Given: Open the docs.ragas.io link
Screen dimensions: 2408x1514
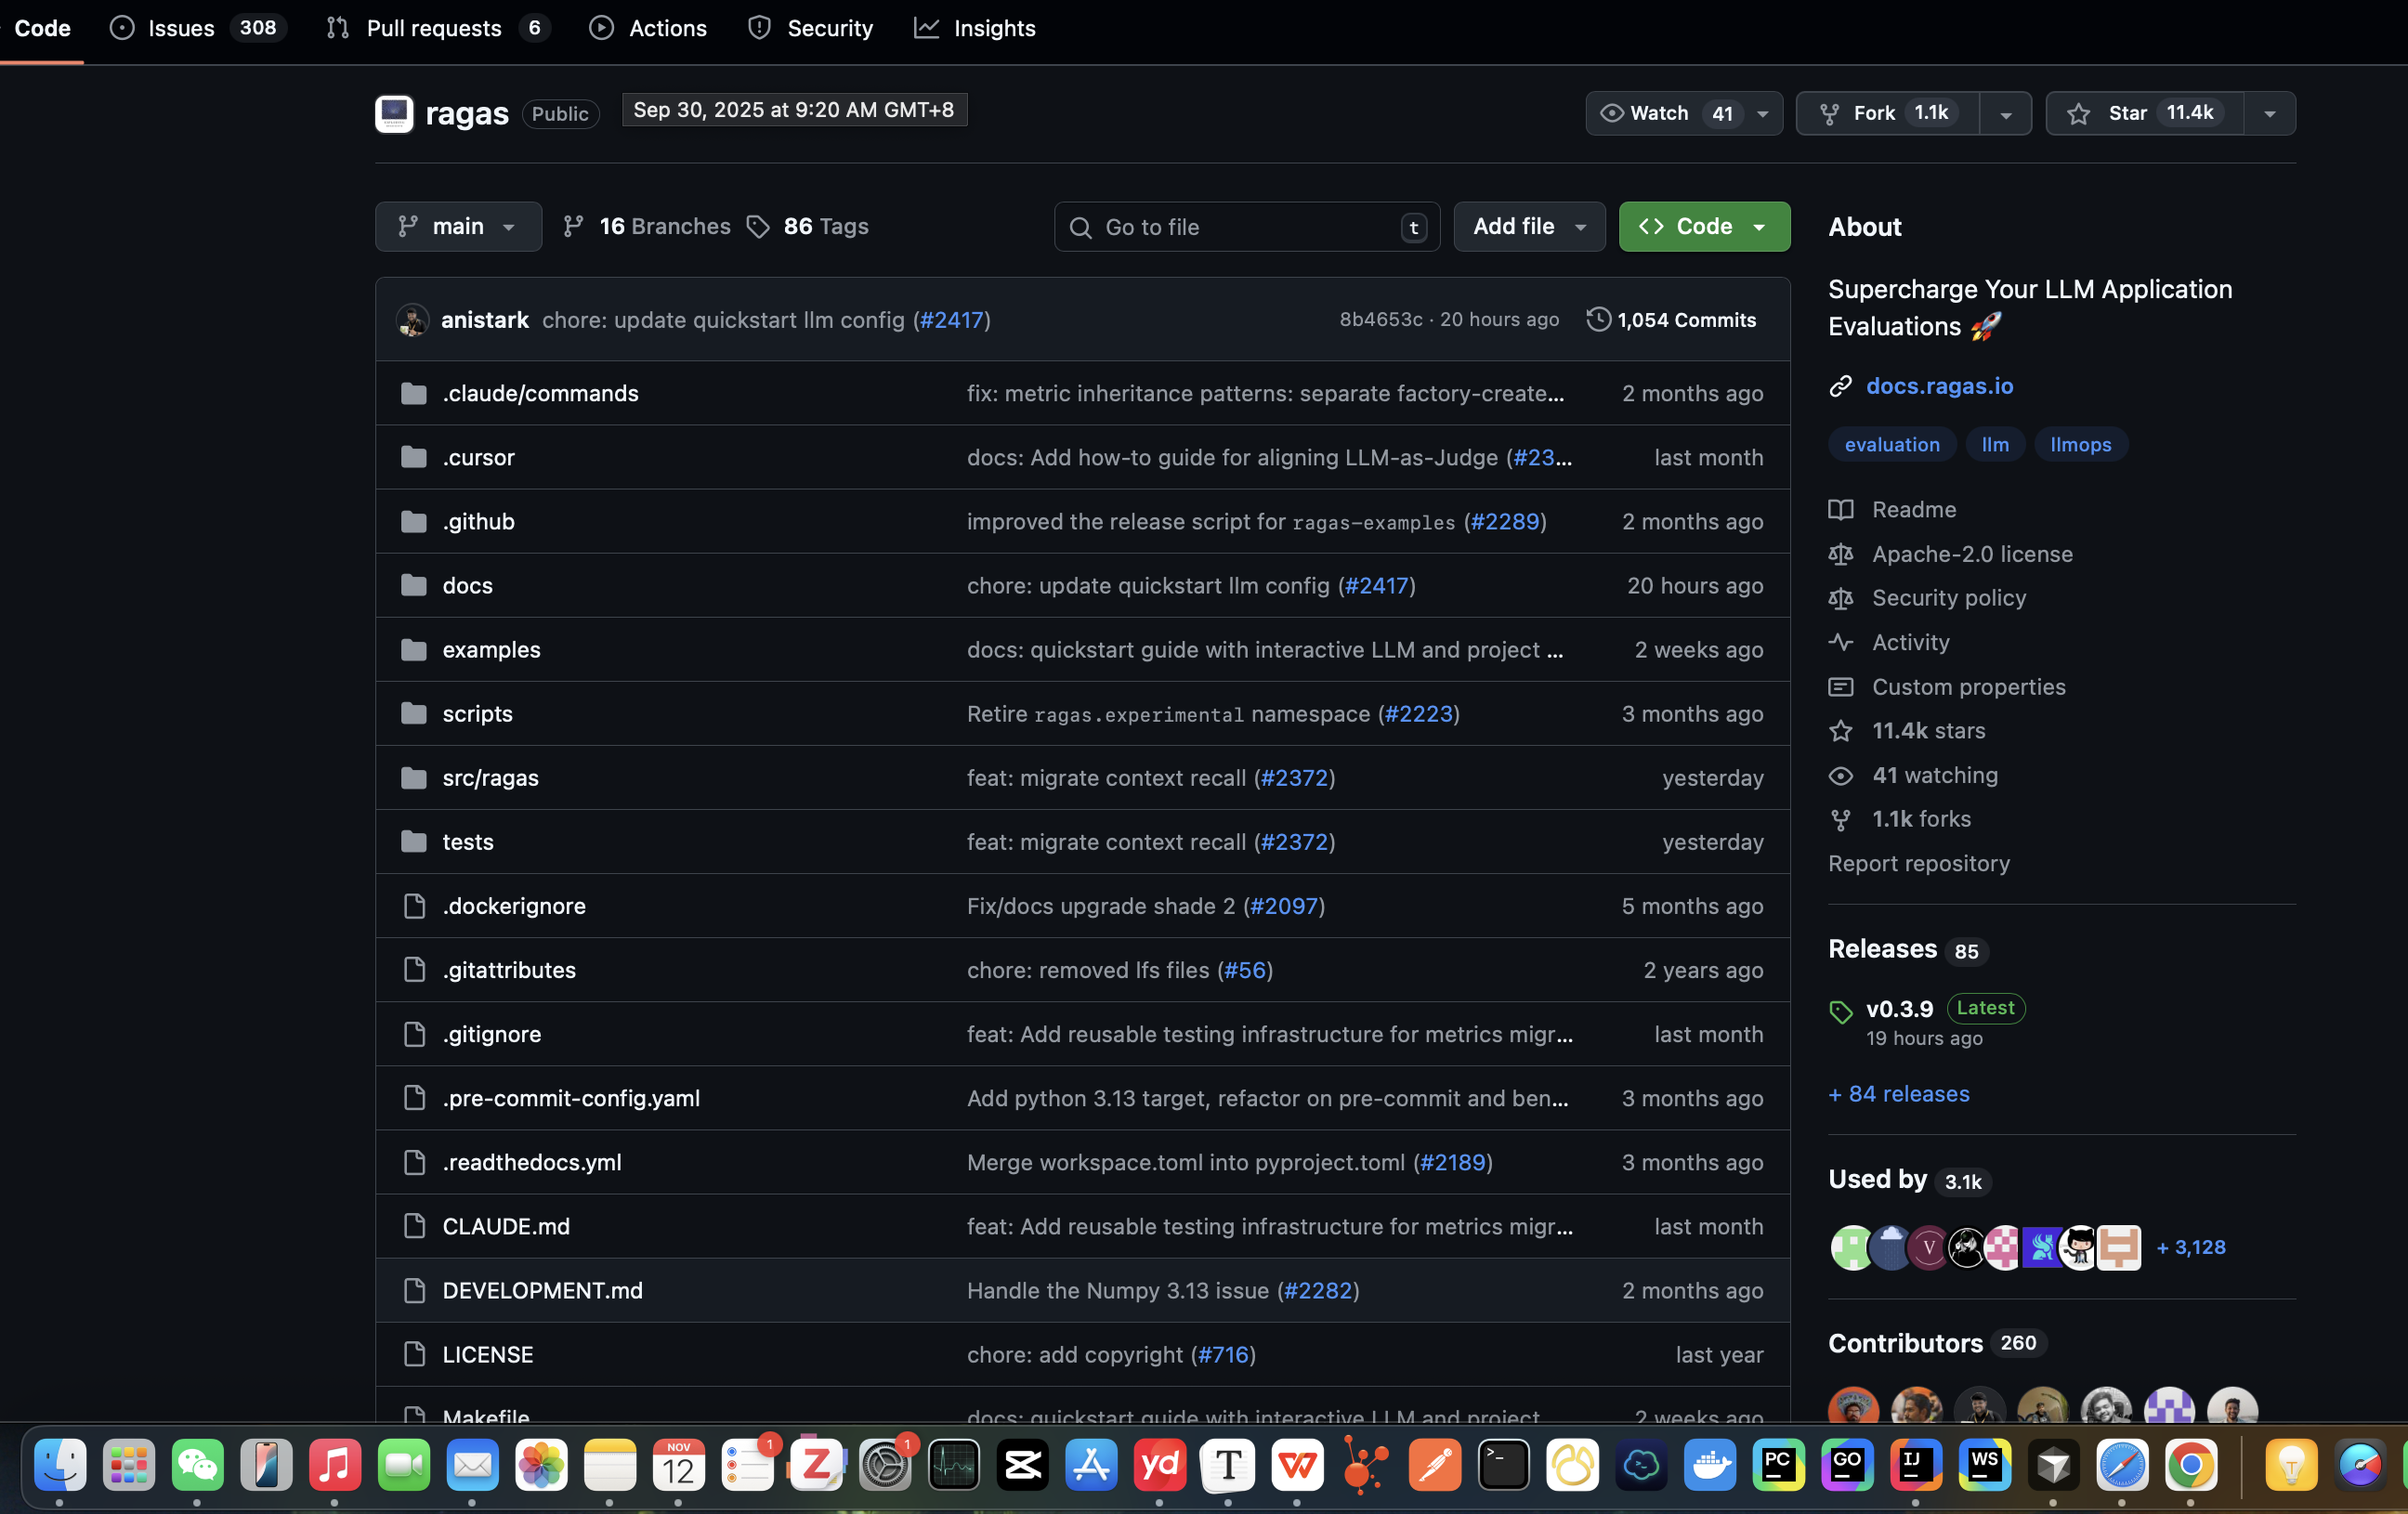Looking at the screenshot, I should coord(1939,386).
